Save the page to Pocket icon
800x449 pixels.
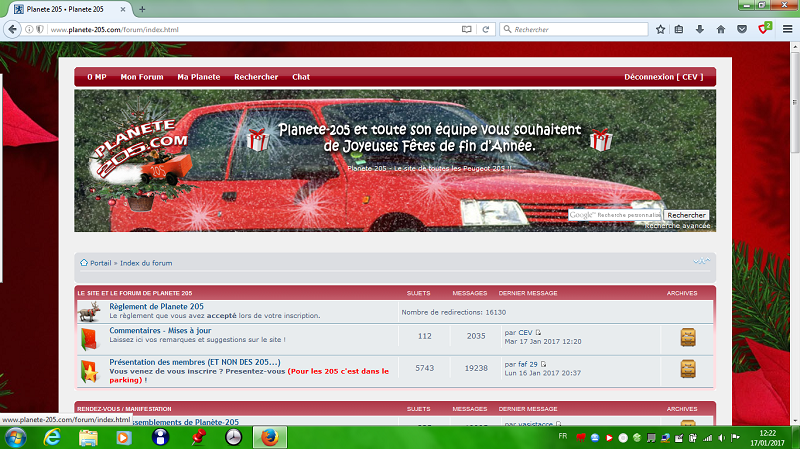pos(742,30)
